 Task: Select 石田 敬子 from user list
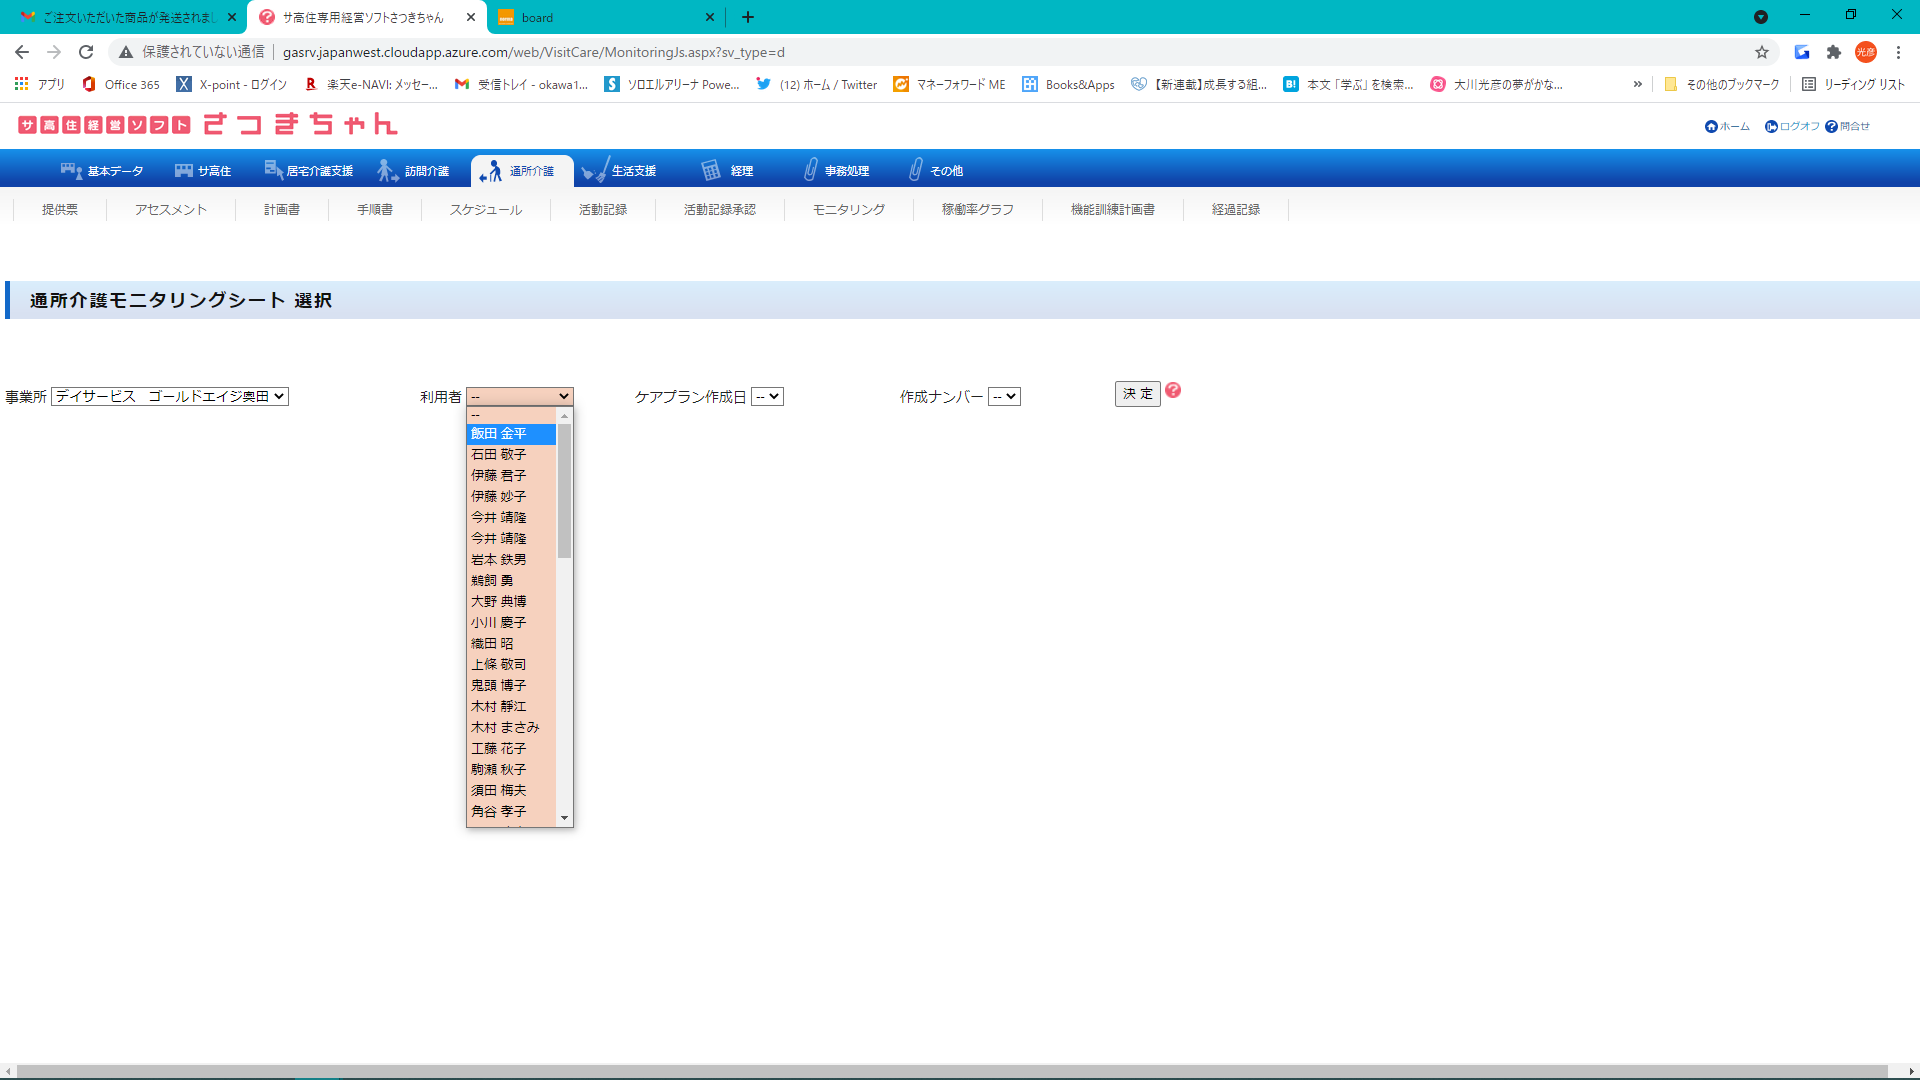pyautogui.click(x=499, y=455)
